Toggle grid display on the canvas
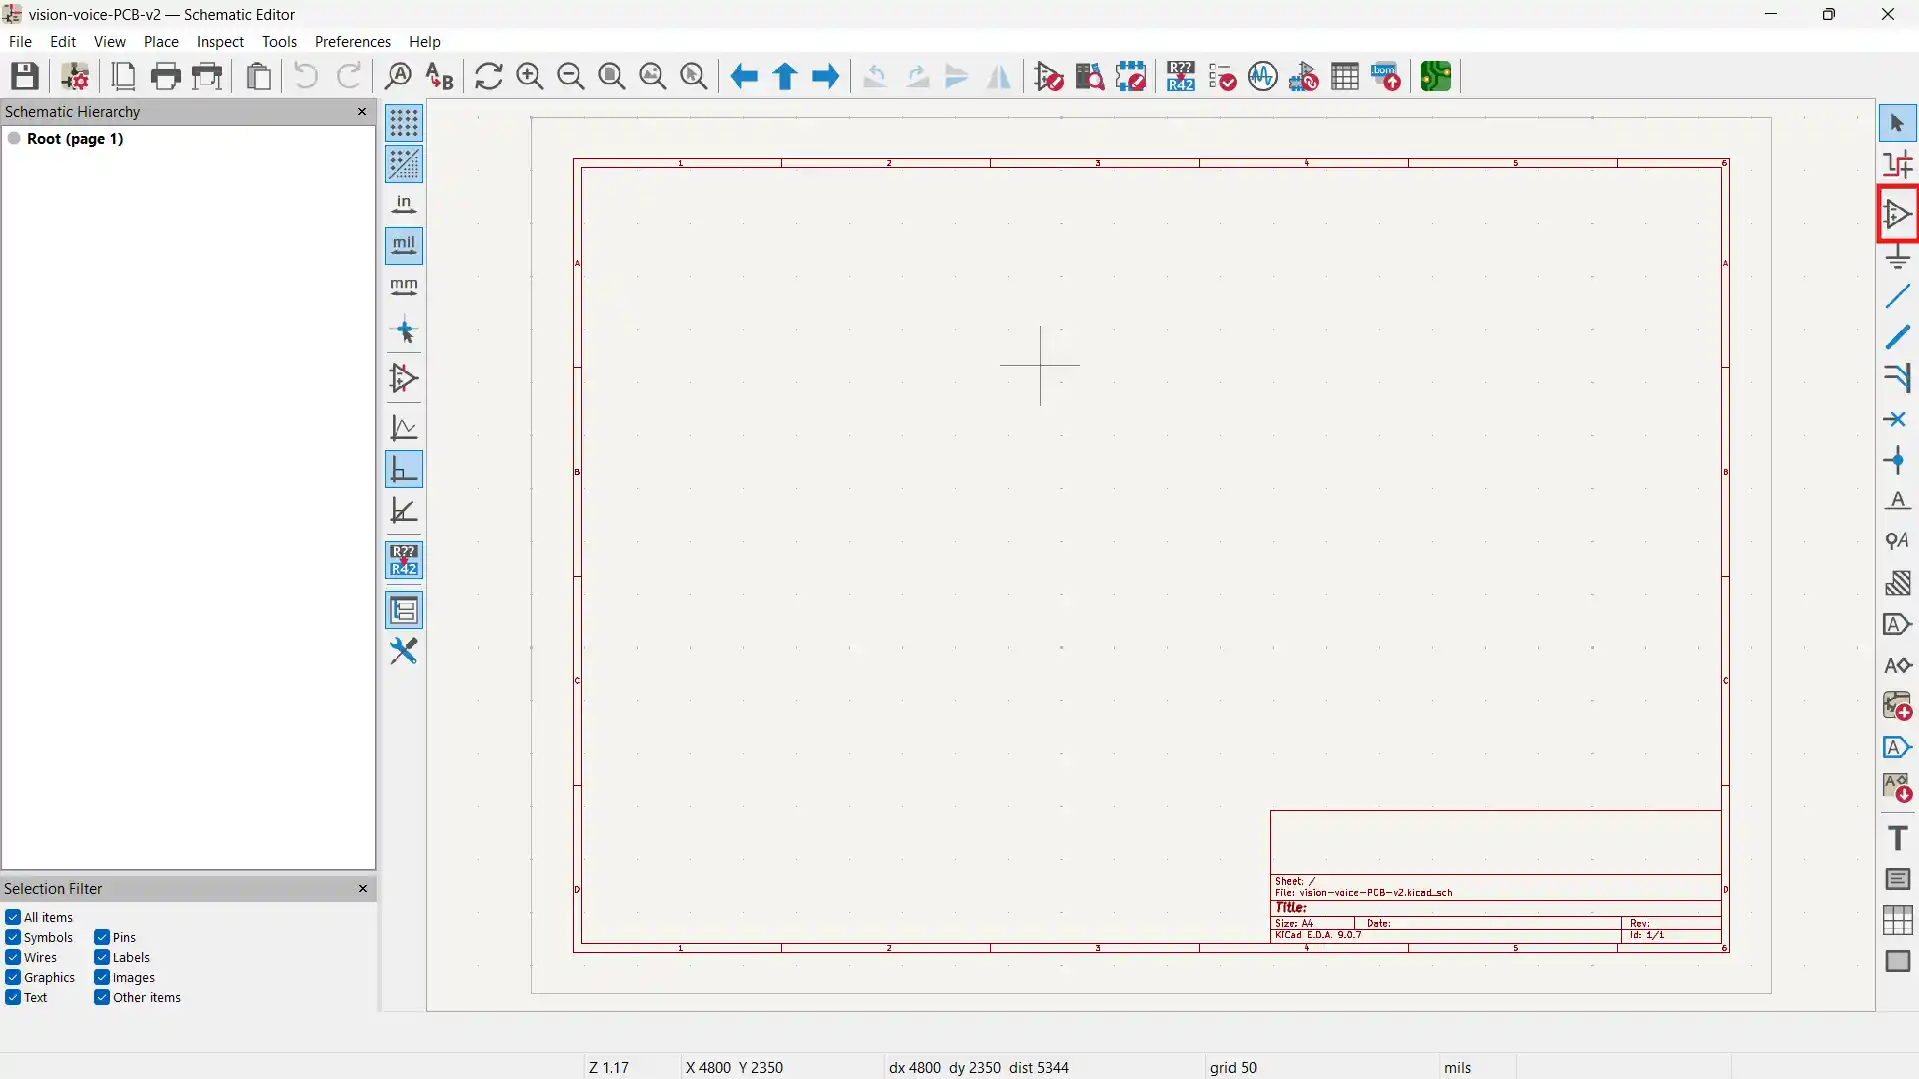The height and width of the screenshot is (1079, 1919). pos(404,123)
